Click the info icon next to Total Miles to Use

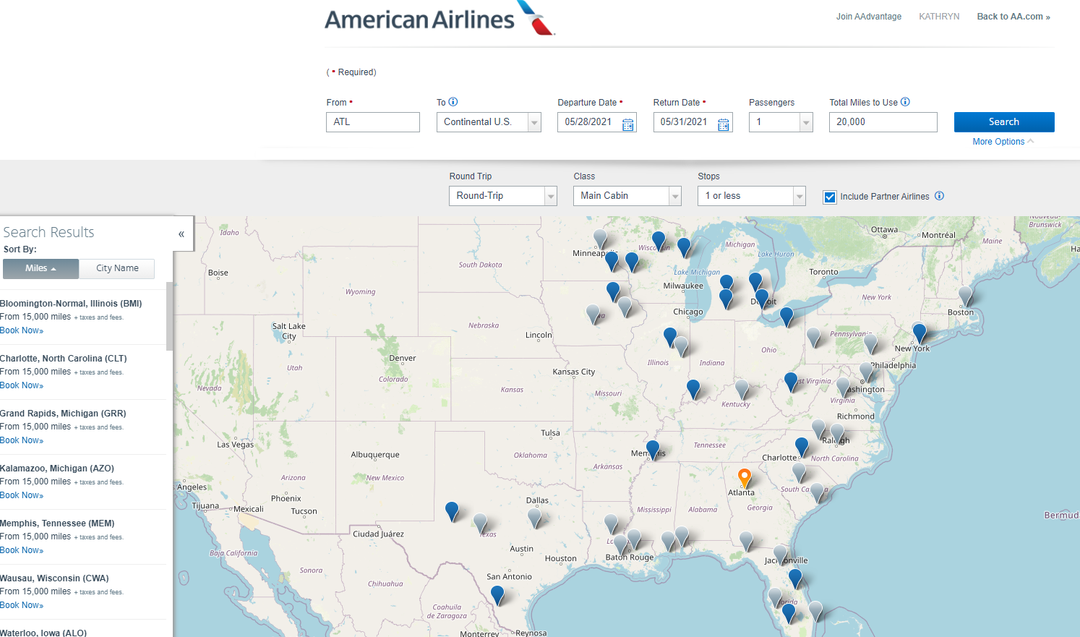(x=905, y=101)
